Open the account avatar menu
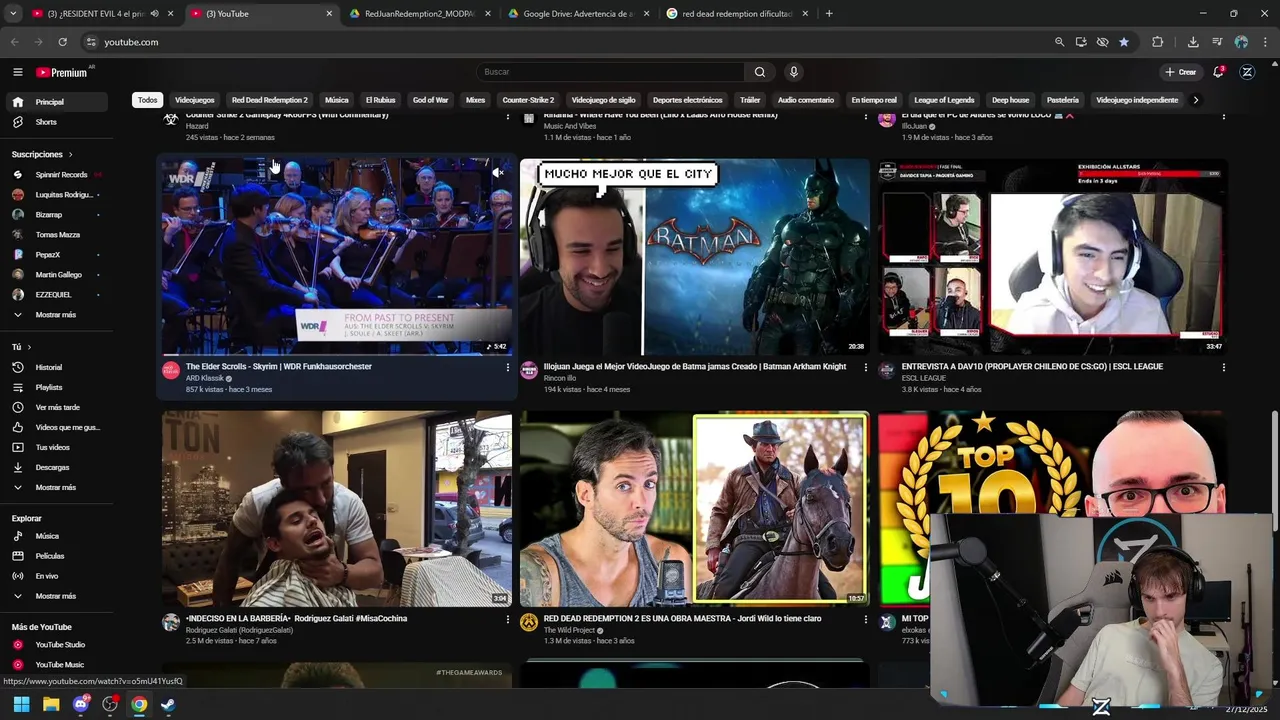1280x720 pixels. (x=1247, y=72)
